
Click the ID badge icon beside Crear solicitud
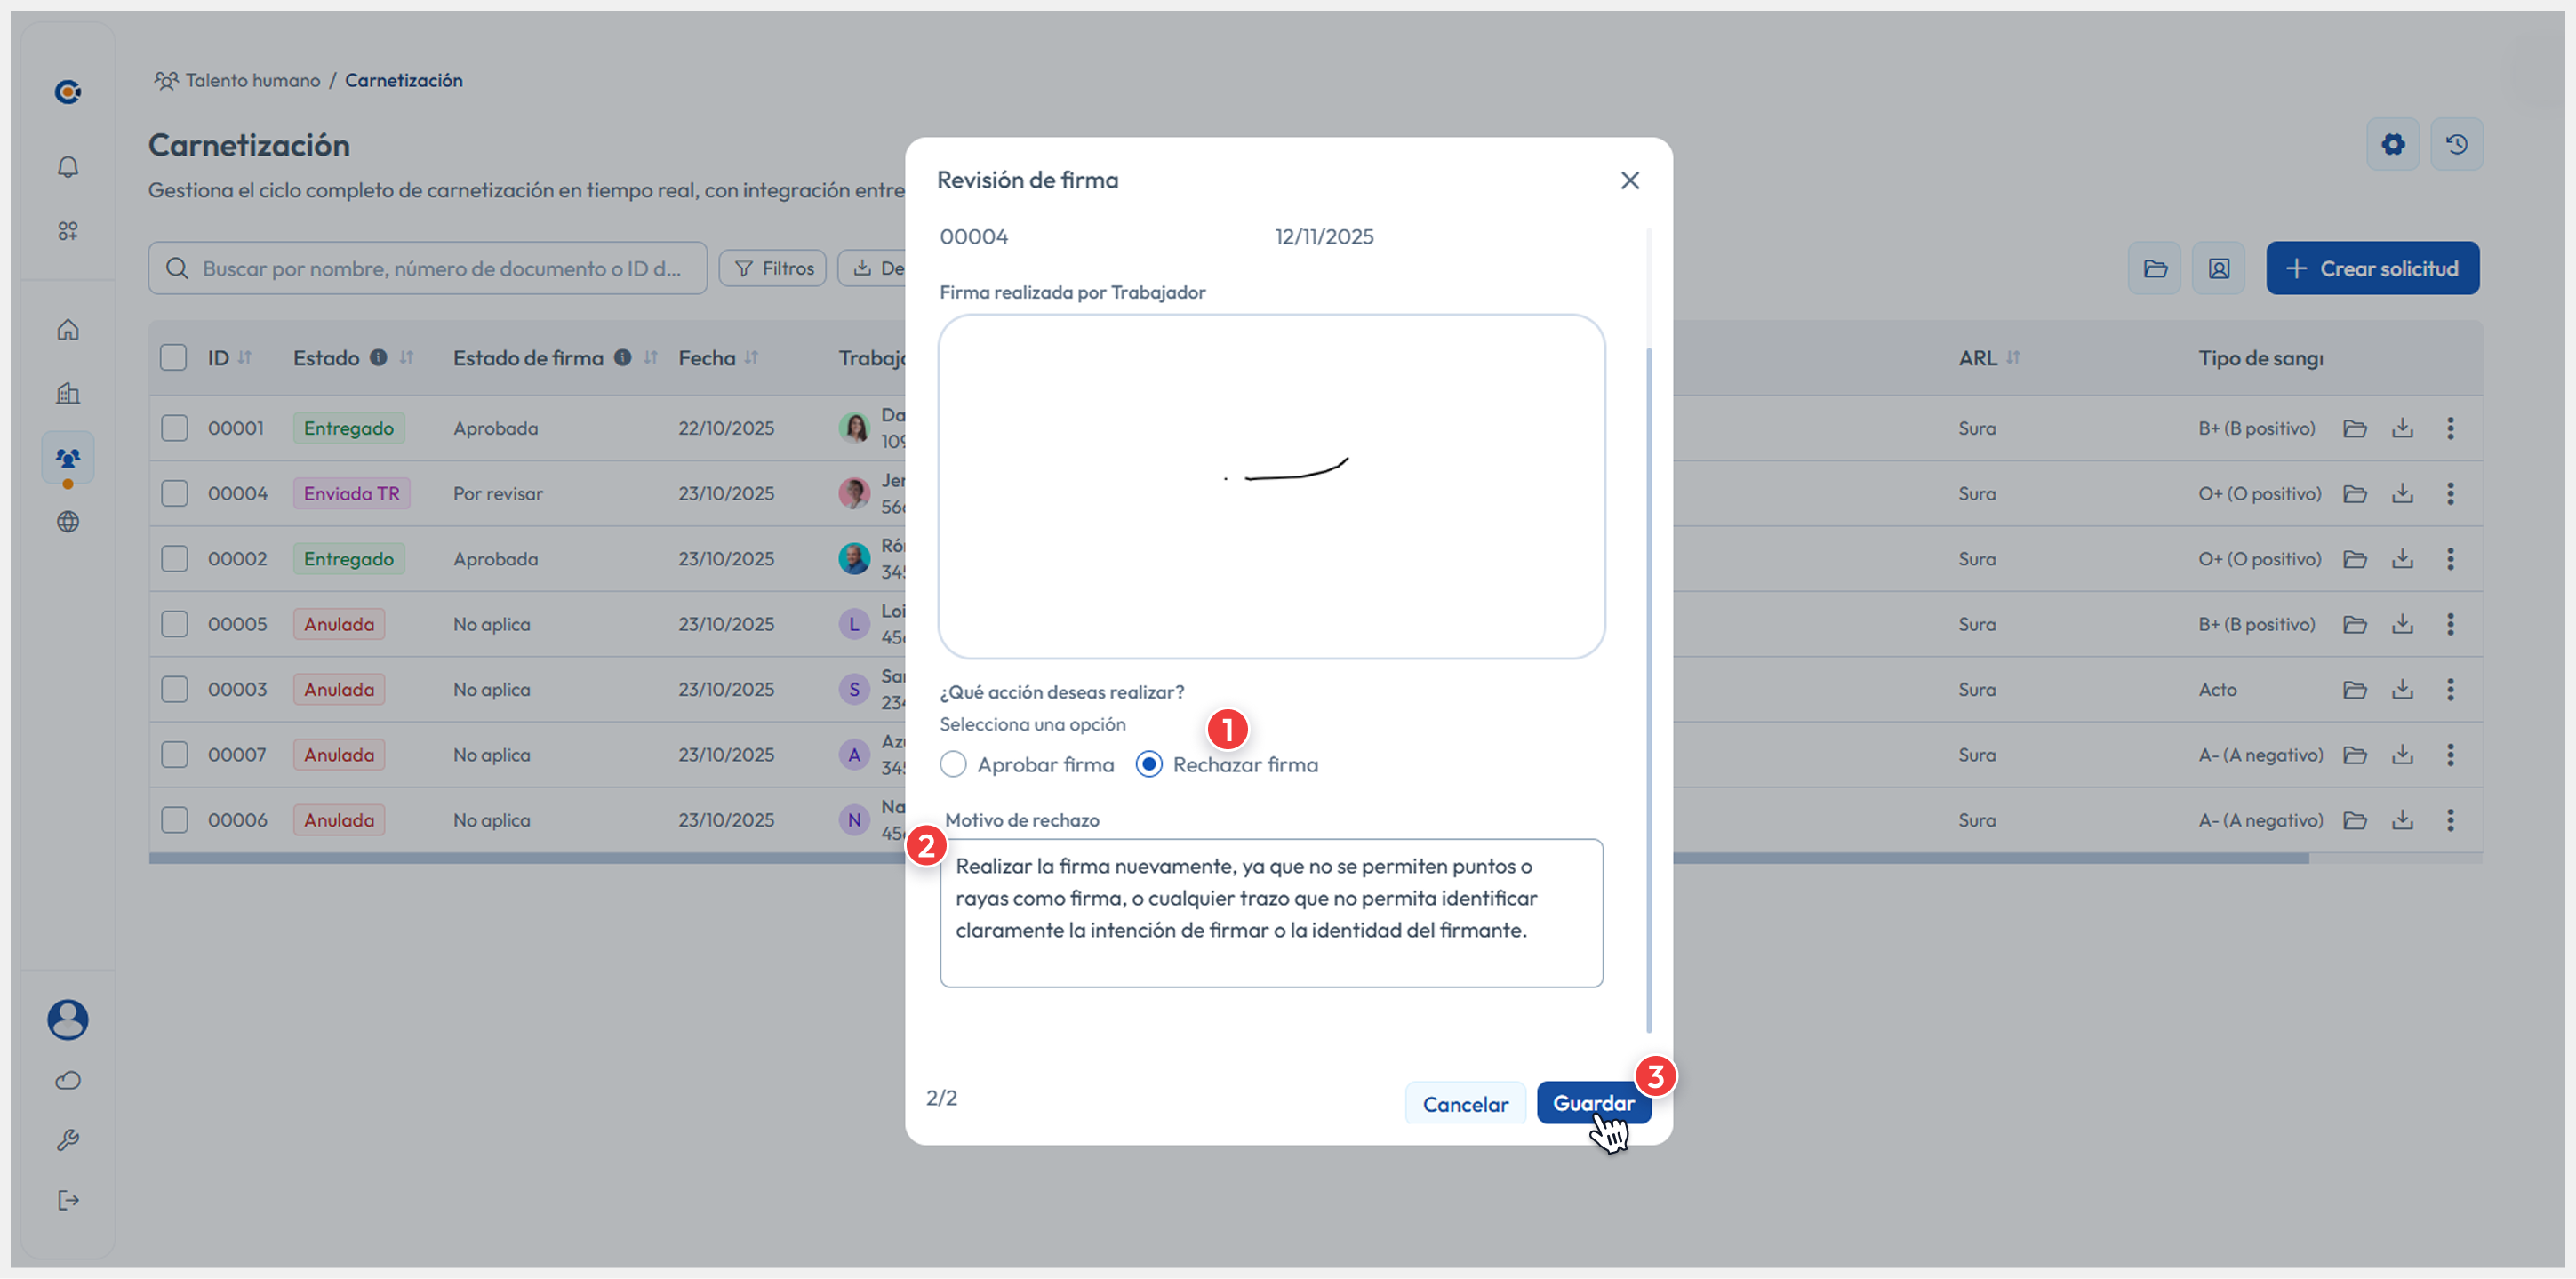click(2219, 268)
